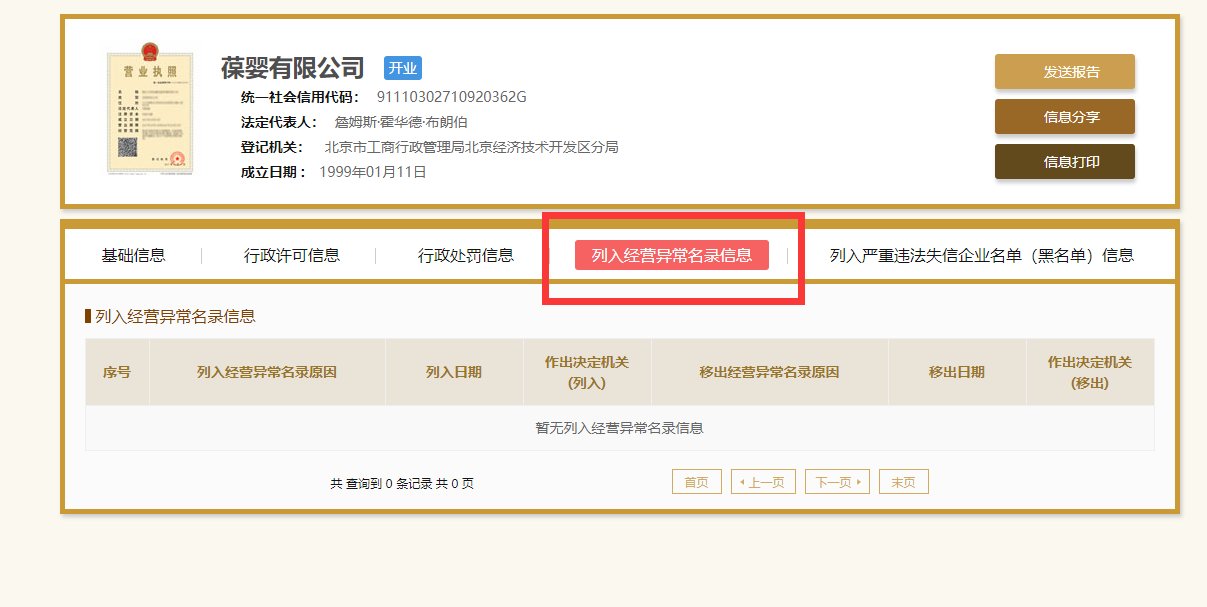Click the company name 葆婴有限公司
The height and width of the screenshot is (607, 1207).
click(290, 67)
